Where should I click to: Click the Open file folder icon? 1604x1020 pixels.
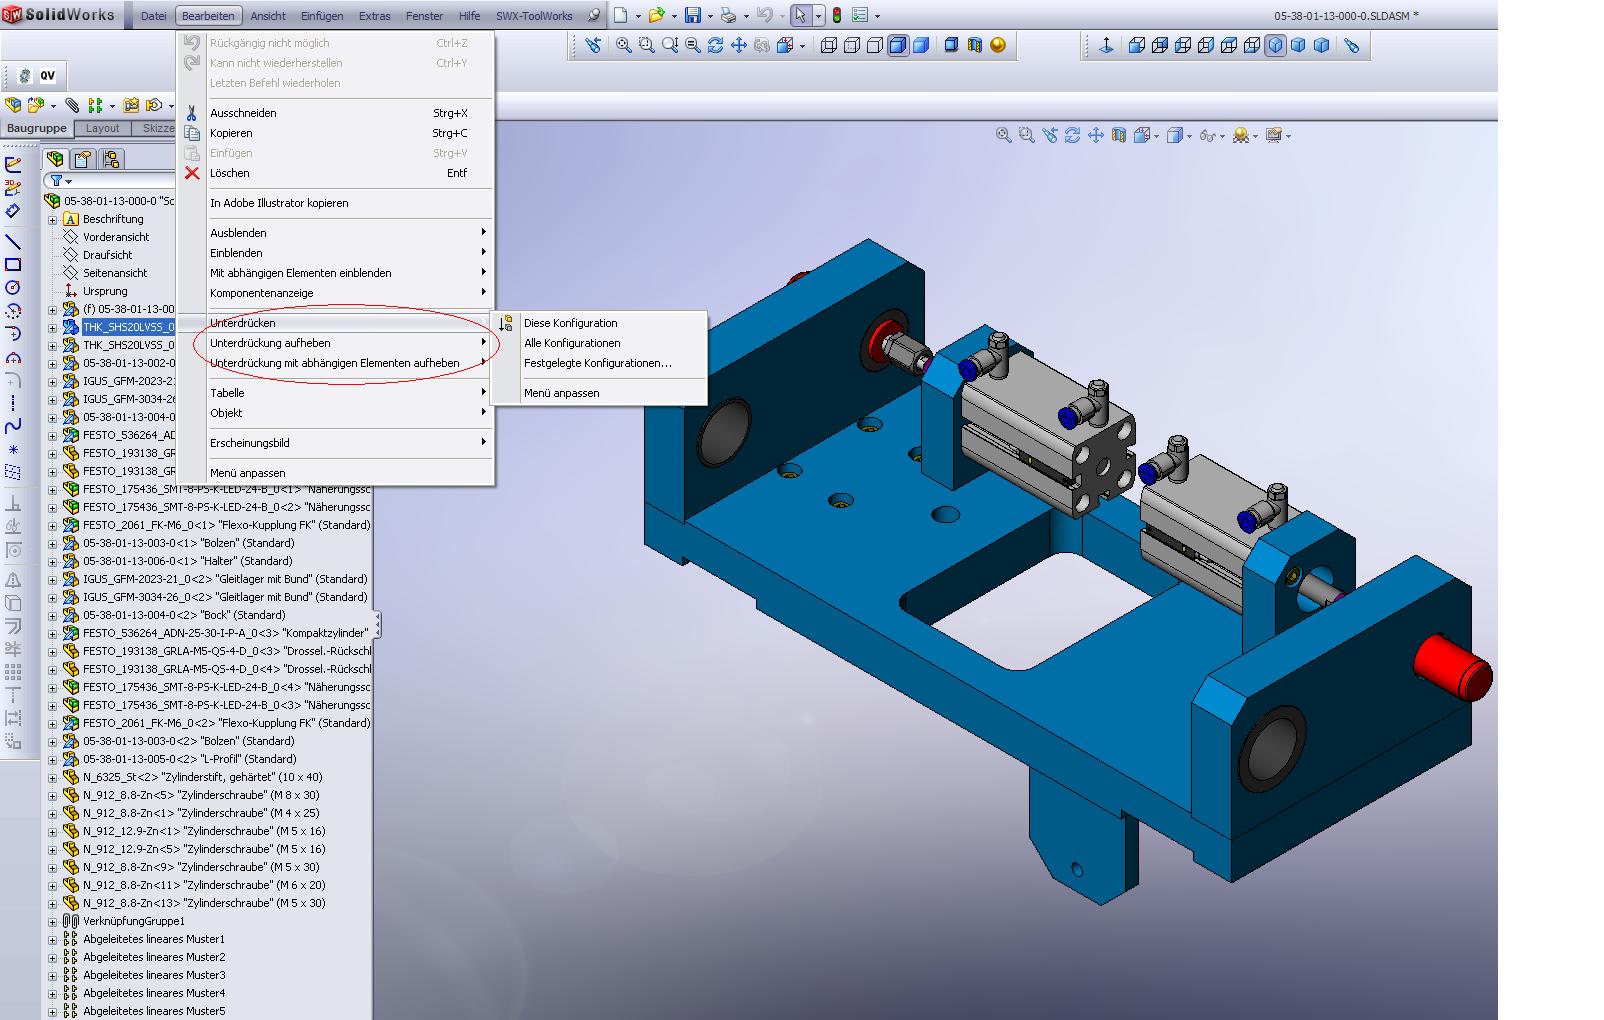[656, 15]
